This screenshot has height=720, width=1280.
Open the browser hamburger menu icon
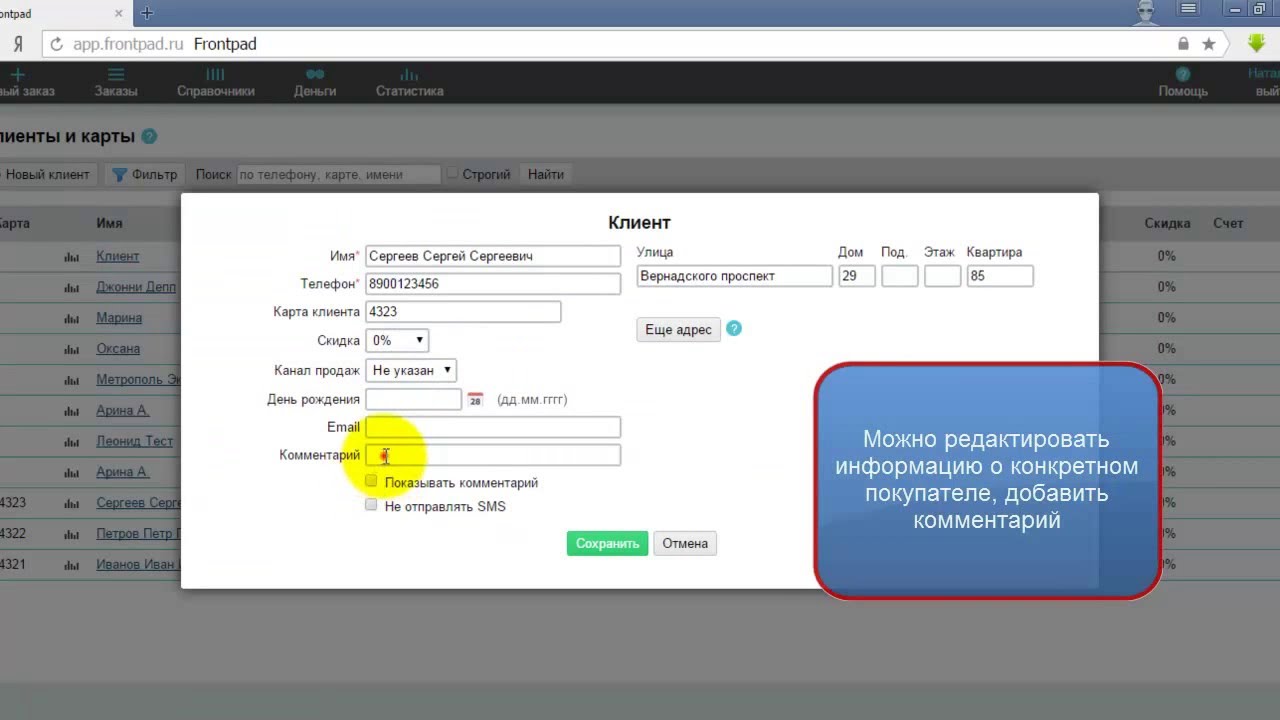click(1189, 9)
